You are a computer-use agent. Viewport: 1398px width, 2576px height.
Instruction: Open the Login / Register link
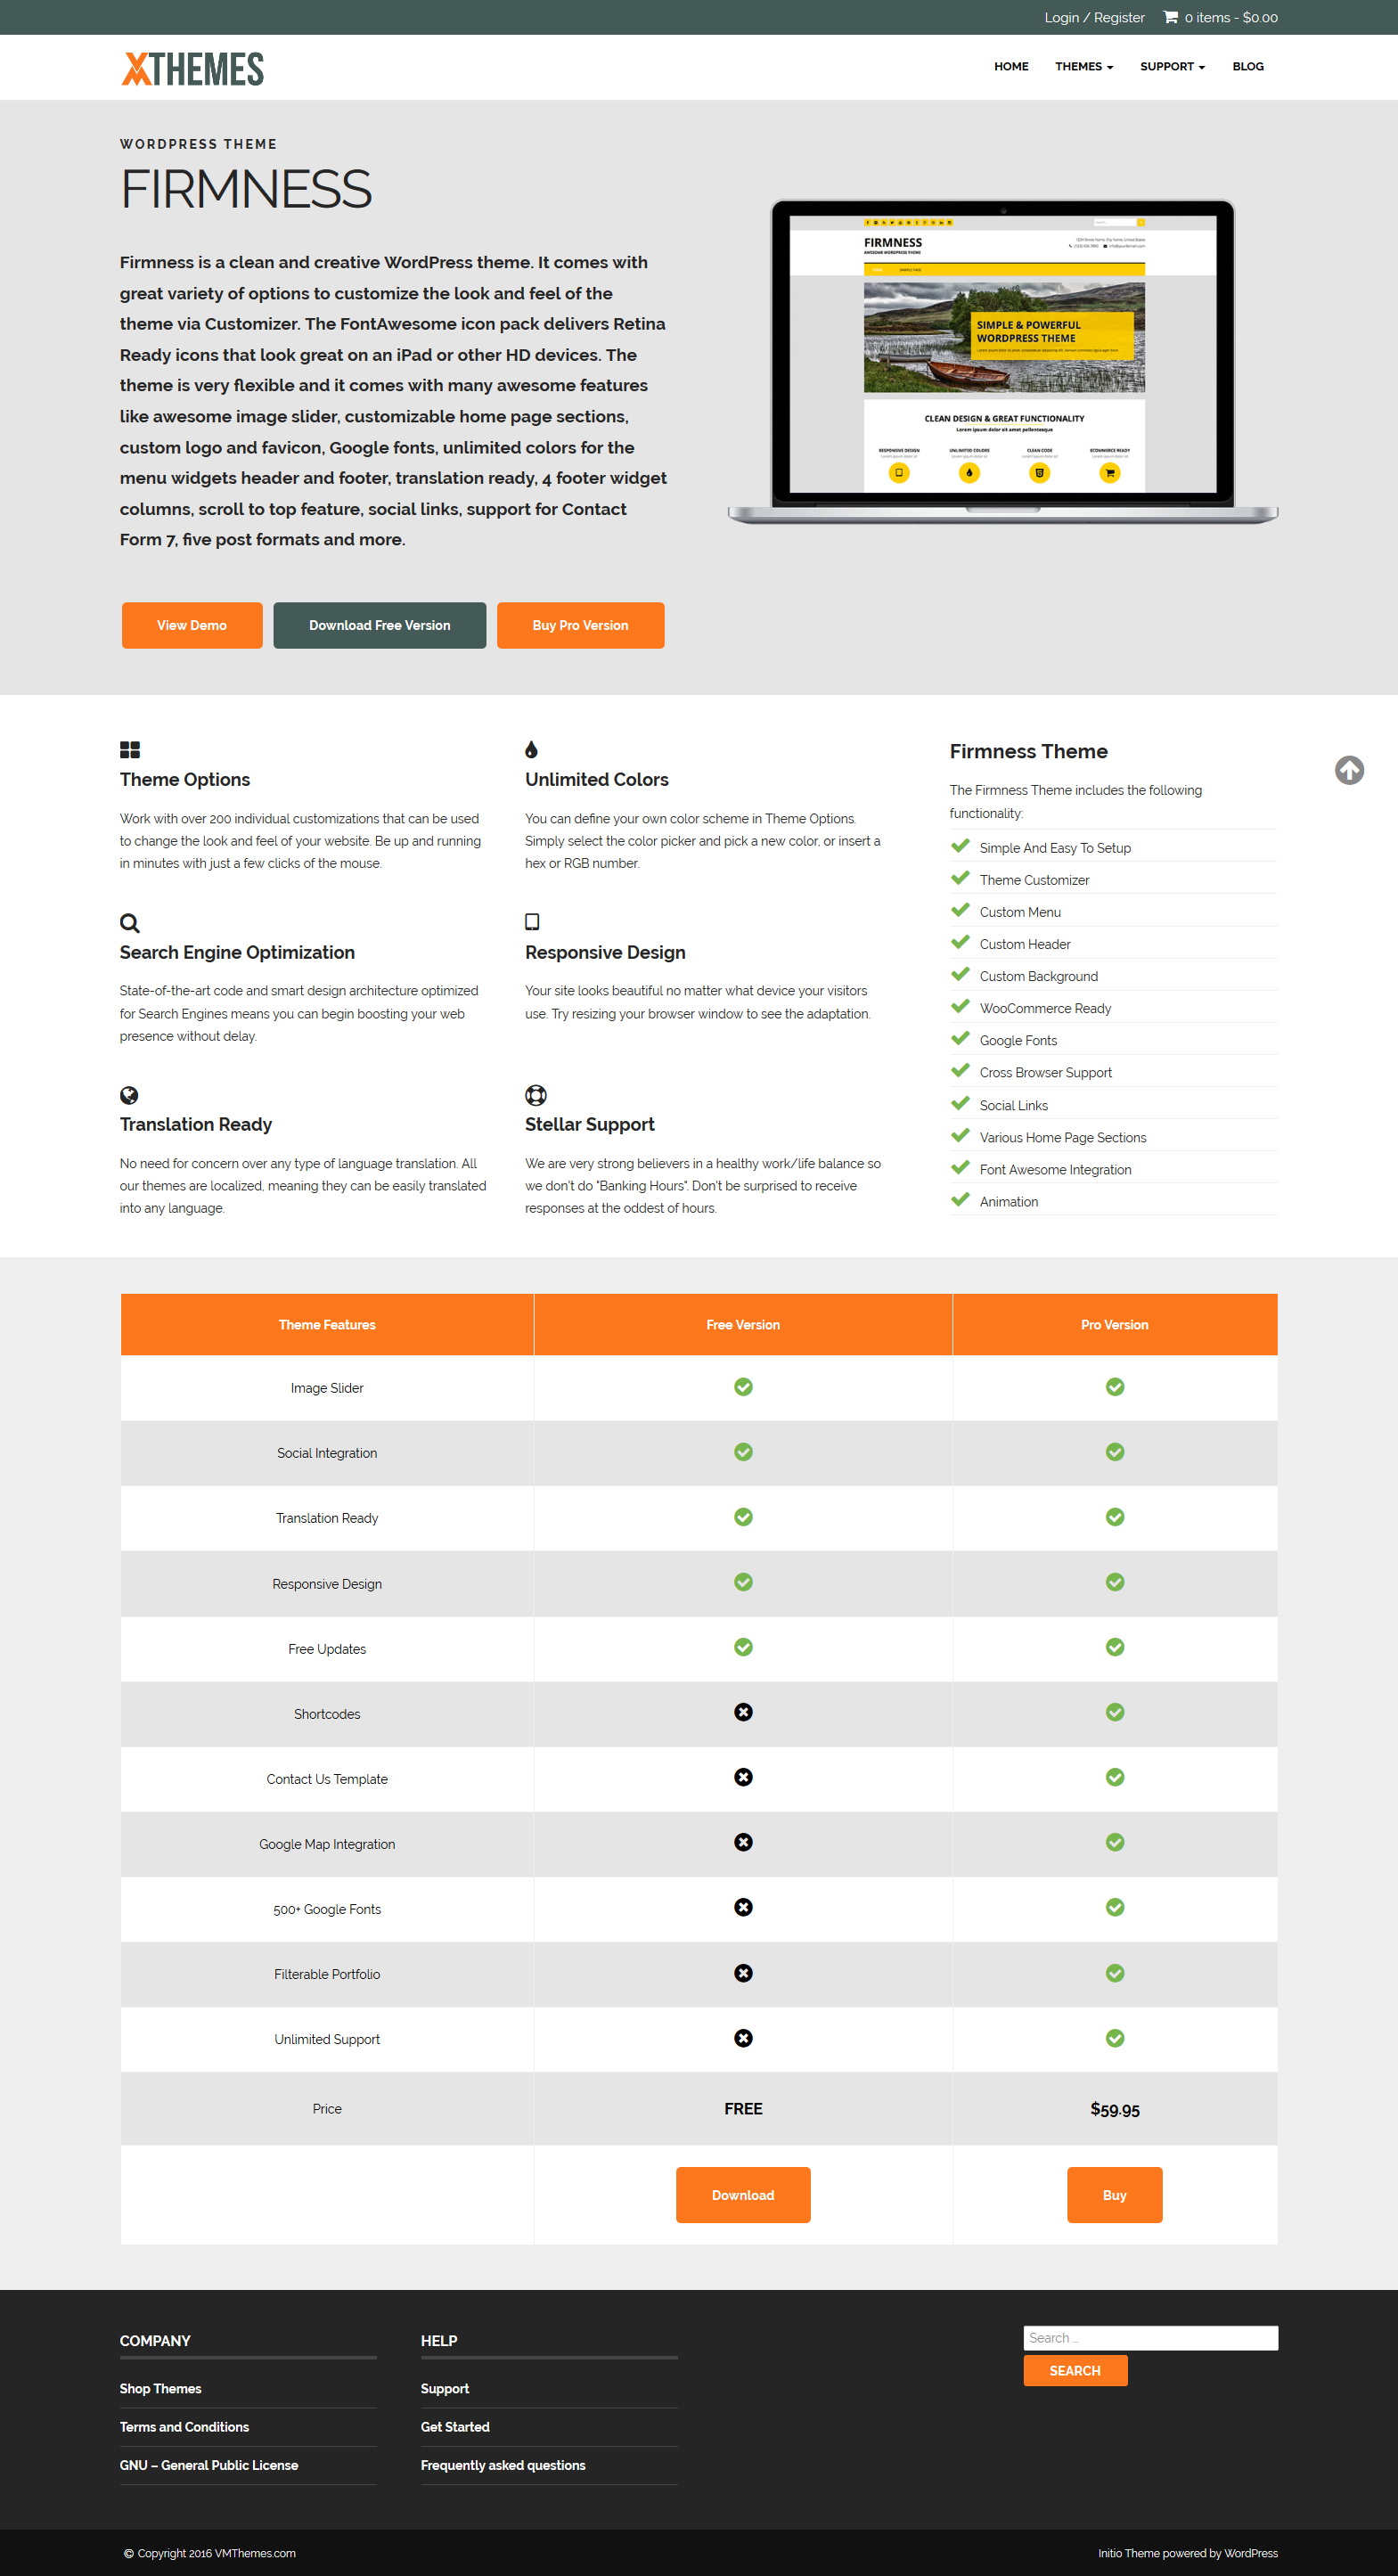pos(1094,17)
